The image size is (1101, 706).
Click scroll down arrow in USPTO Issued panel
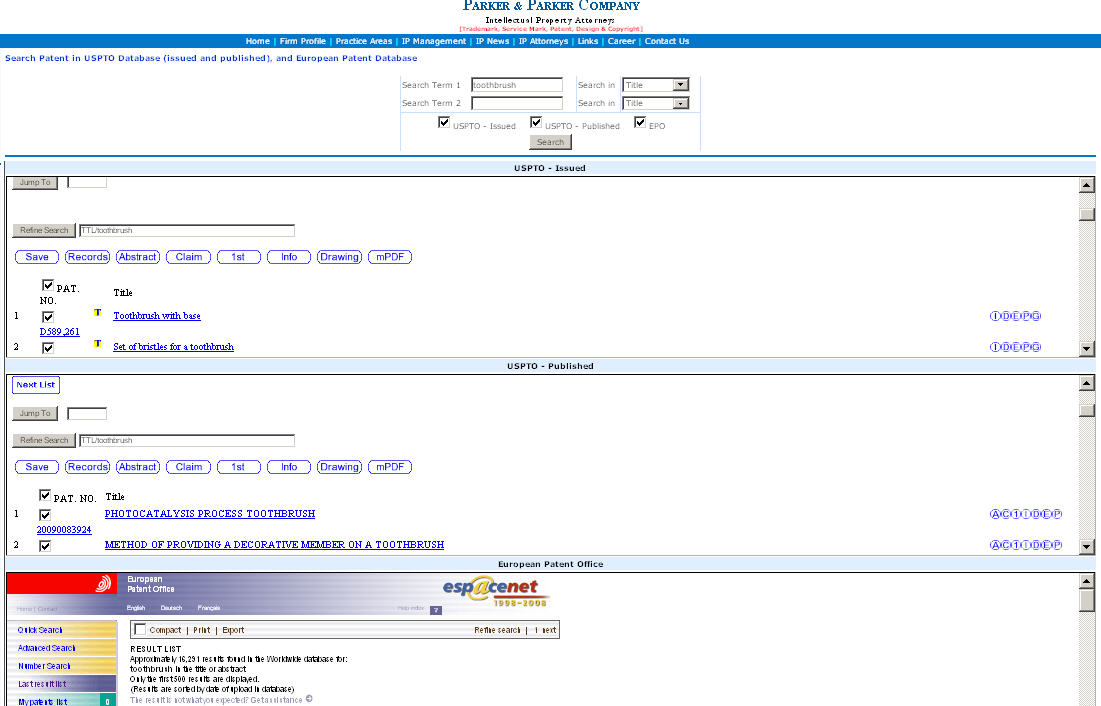(1087, 348)
